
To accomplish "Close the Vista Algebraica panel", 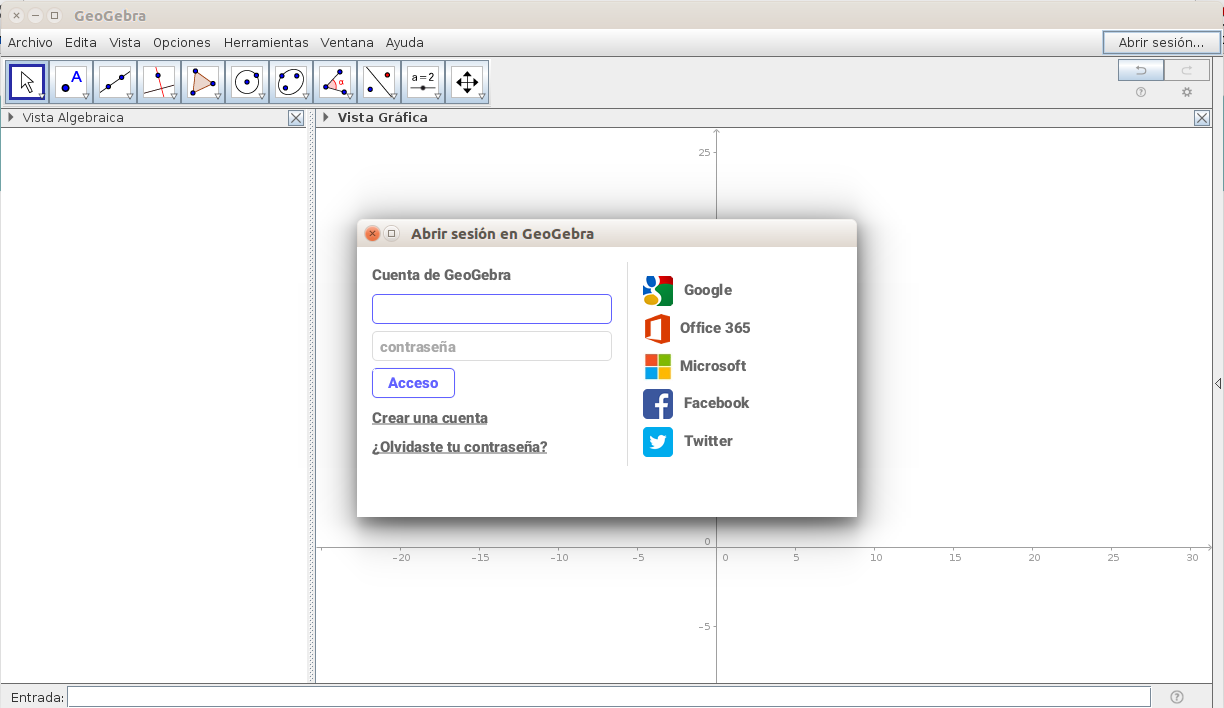I will pyautogui.click(x=296, y=118).
